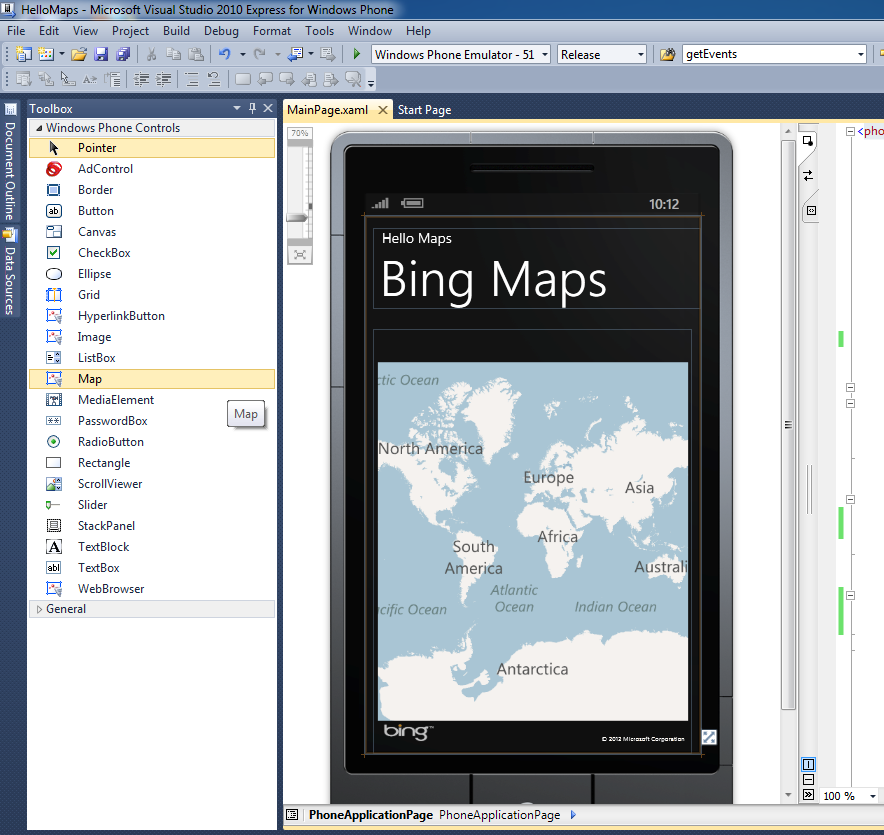Swap panes with the double-arrow icon
Screen dimensions: 884x835
808,176
